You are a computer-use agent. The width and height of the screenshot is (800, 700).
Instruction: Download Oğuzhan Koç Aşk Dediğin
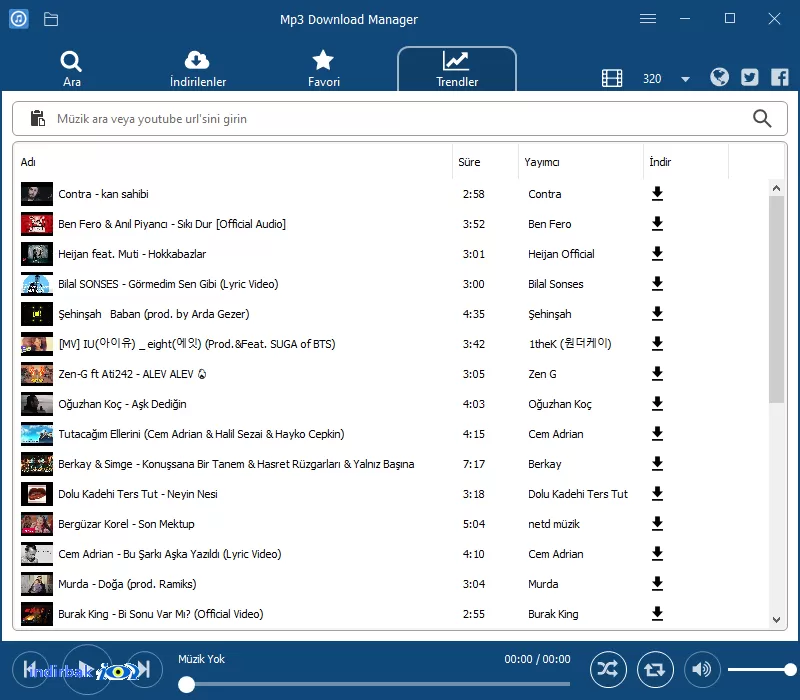coord(657,404)
